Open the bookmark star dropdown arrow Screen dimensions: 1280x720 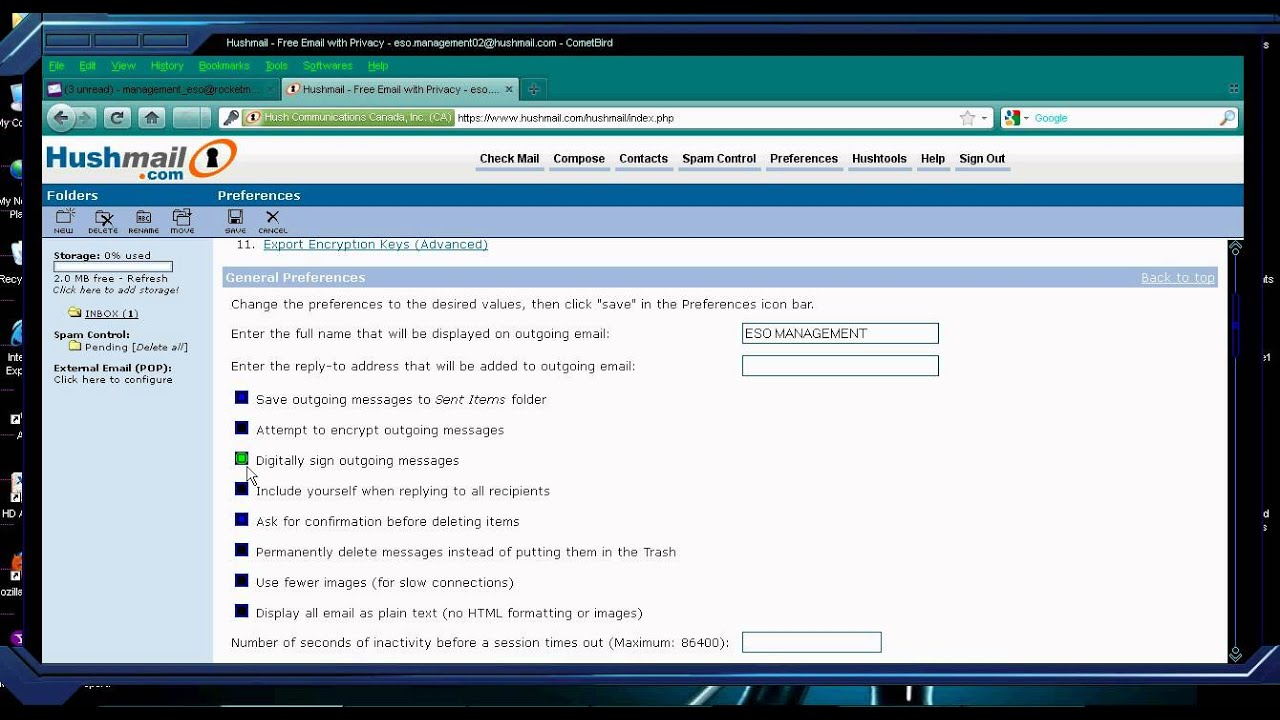click(x=984, y=118)
